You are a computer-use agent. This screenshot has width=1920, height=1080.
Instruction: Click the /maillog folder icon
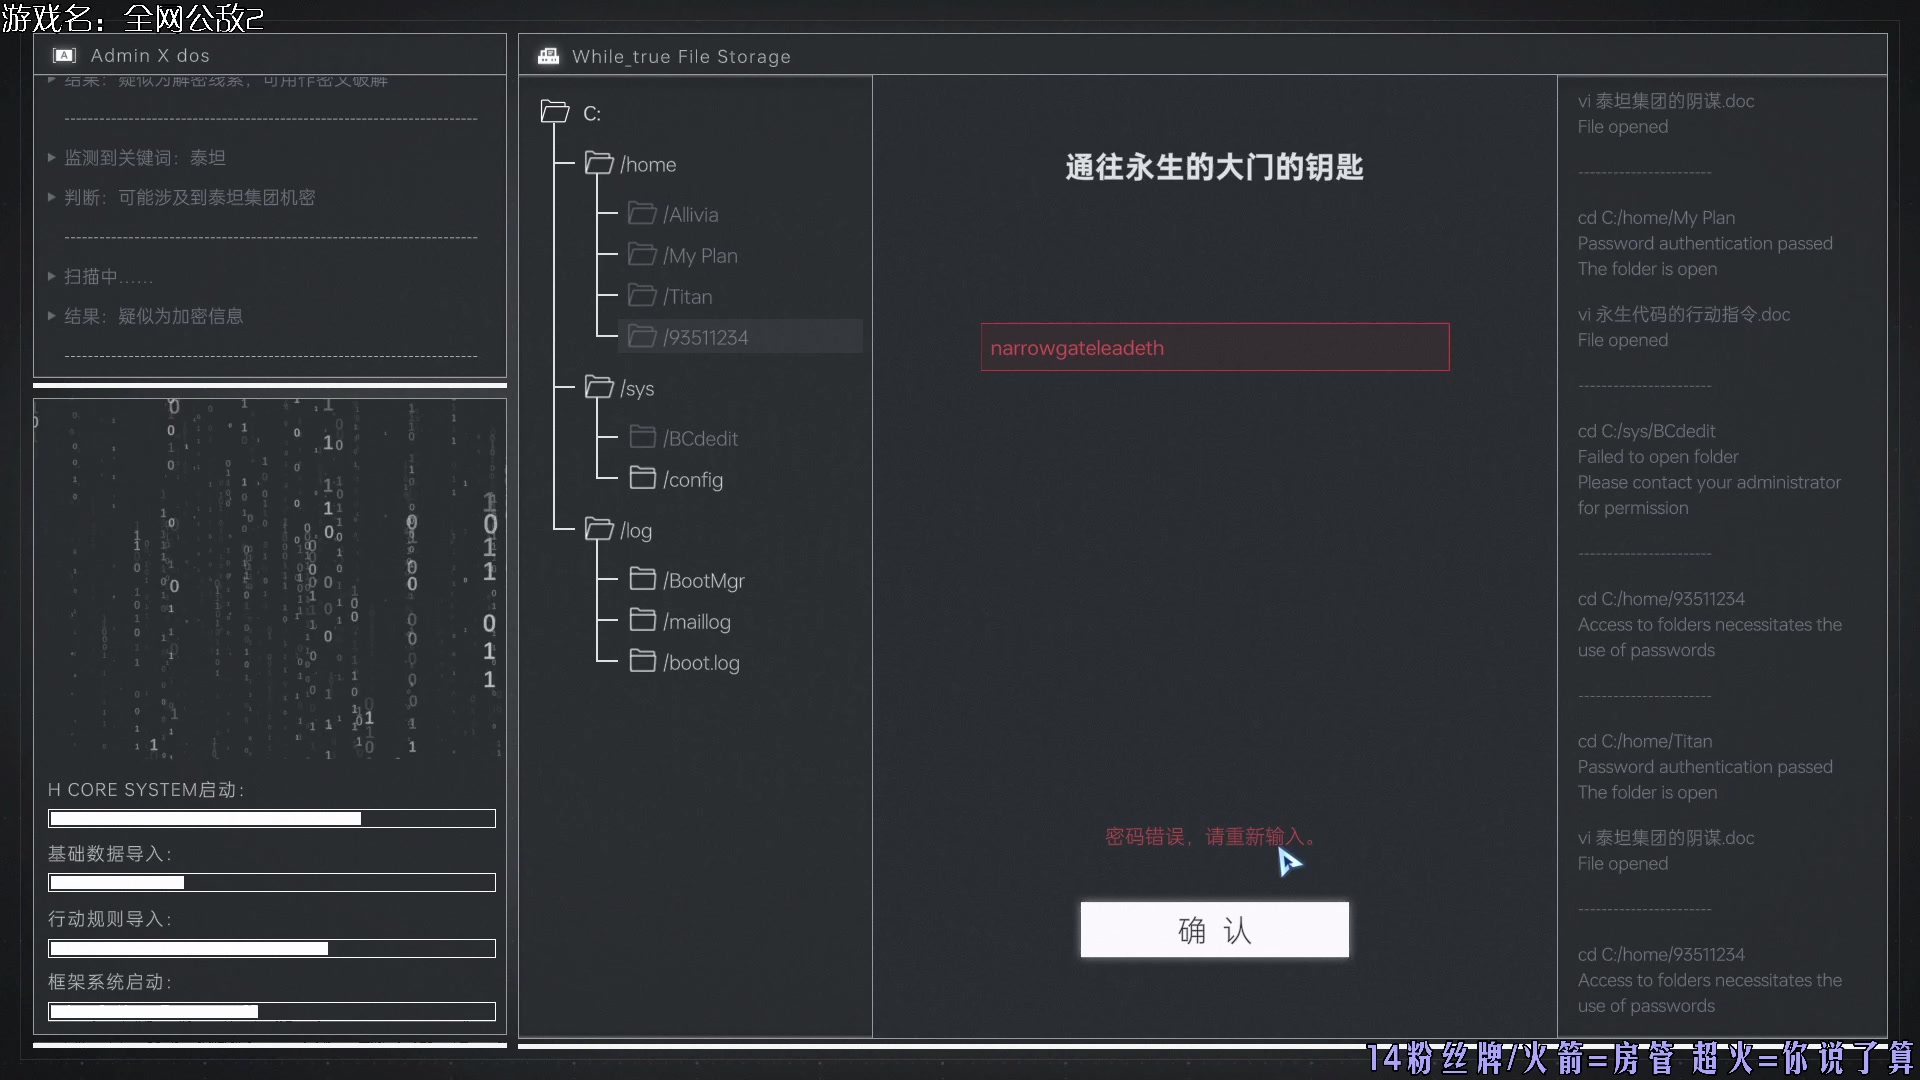[642, 620]
